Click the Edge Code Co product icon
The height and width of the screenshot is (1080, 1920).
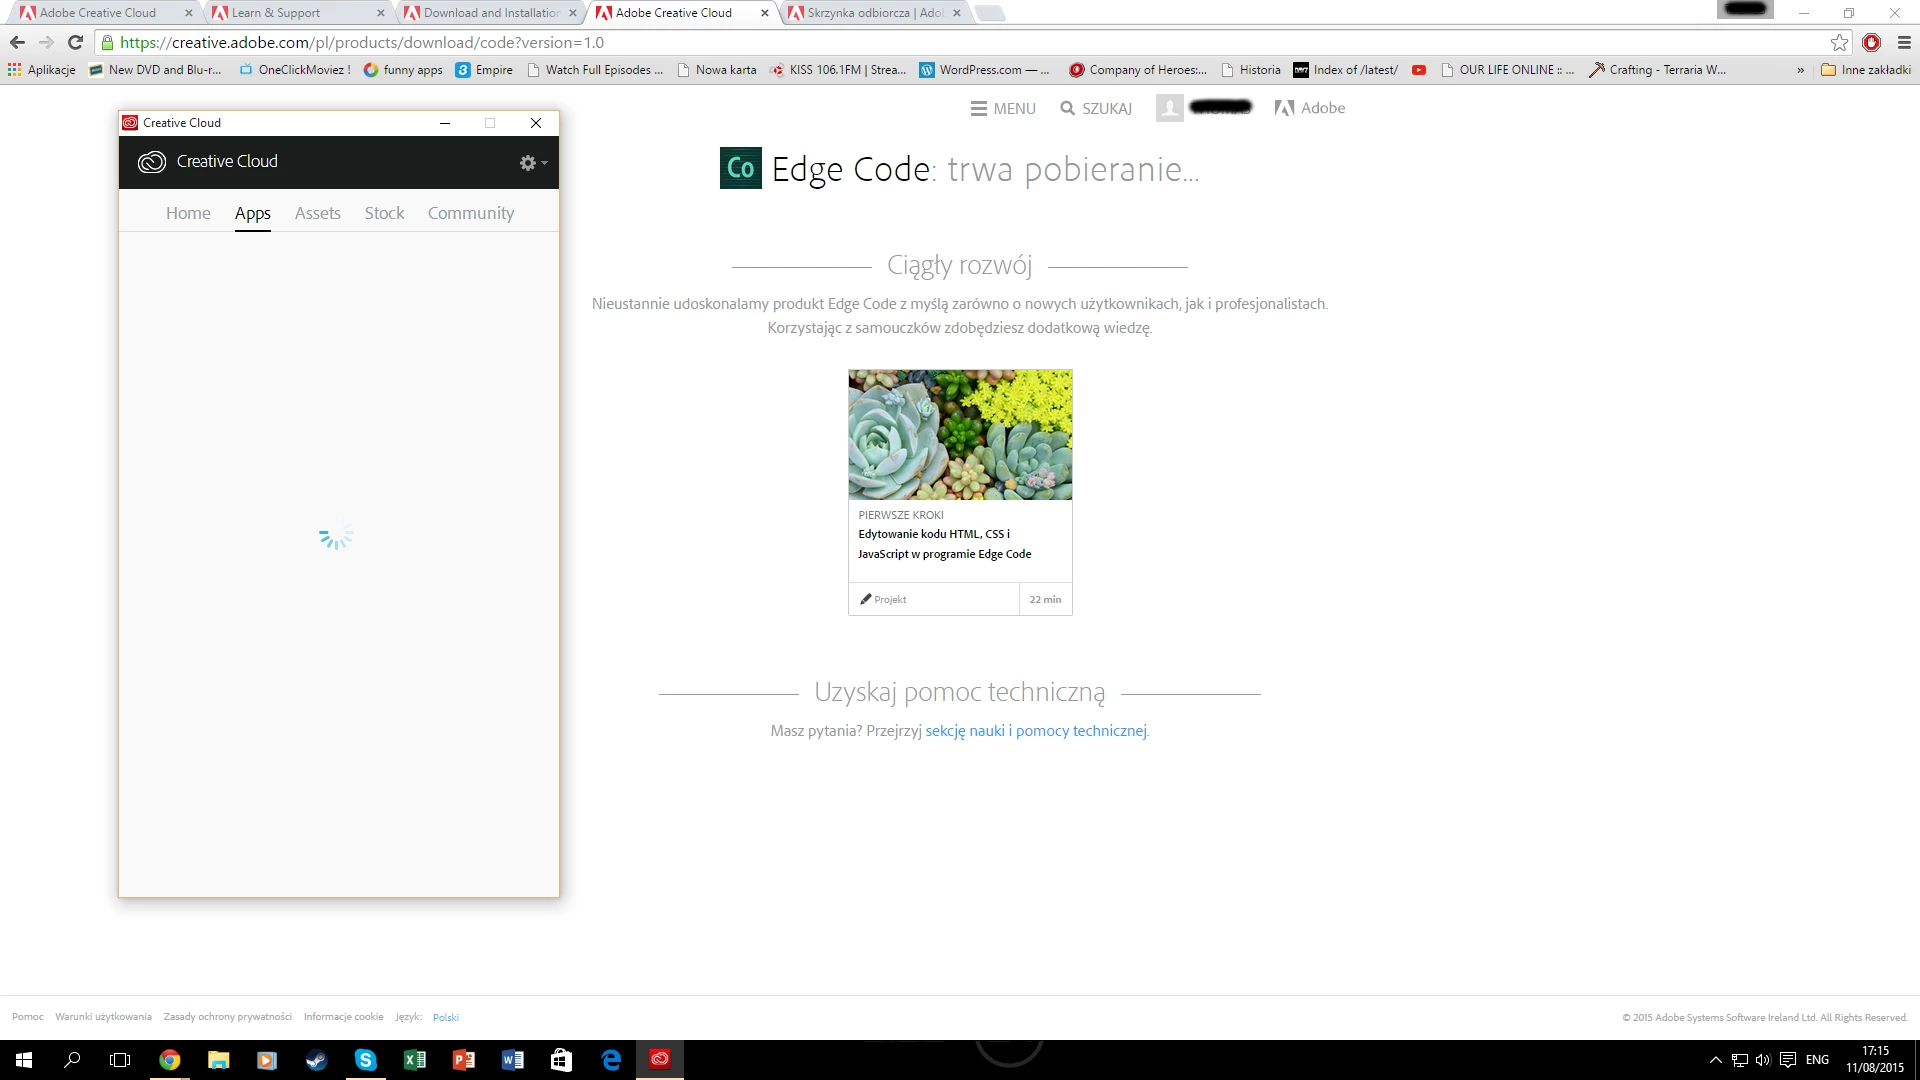(740, 168)
